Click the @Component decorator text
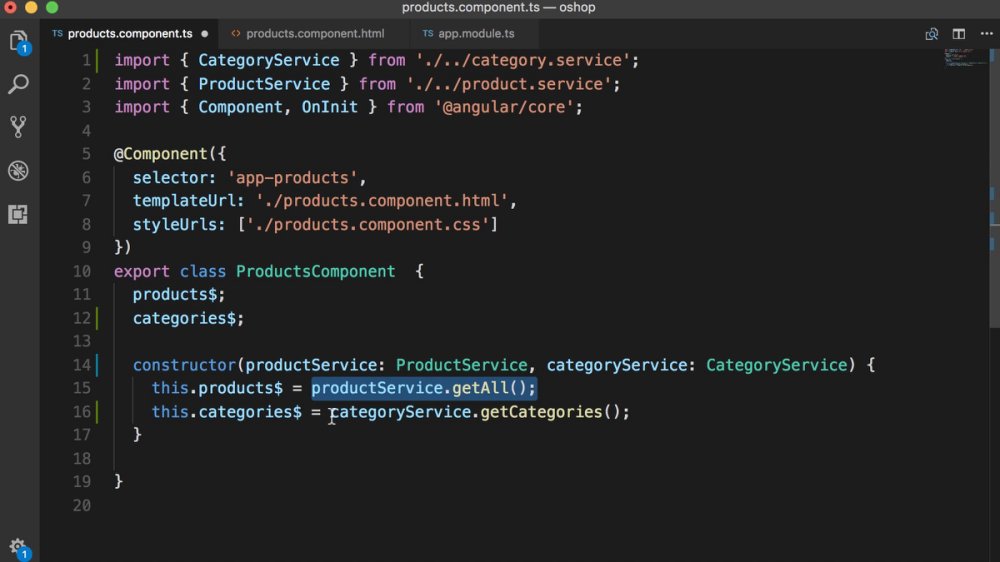 161,154
